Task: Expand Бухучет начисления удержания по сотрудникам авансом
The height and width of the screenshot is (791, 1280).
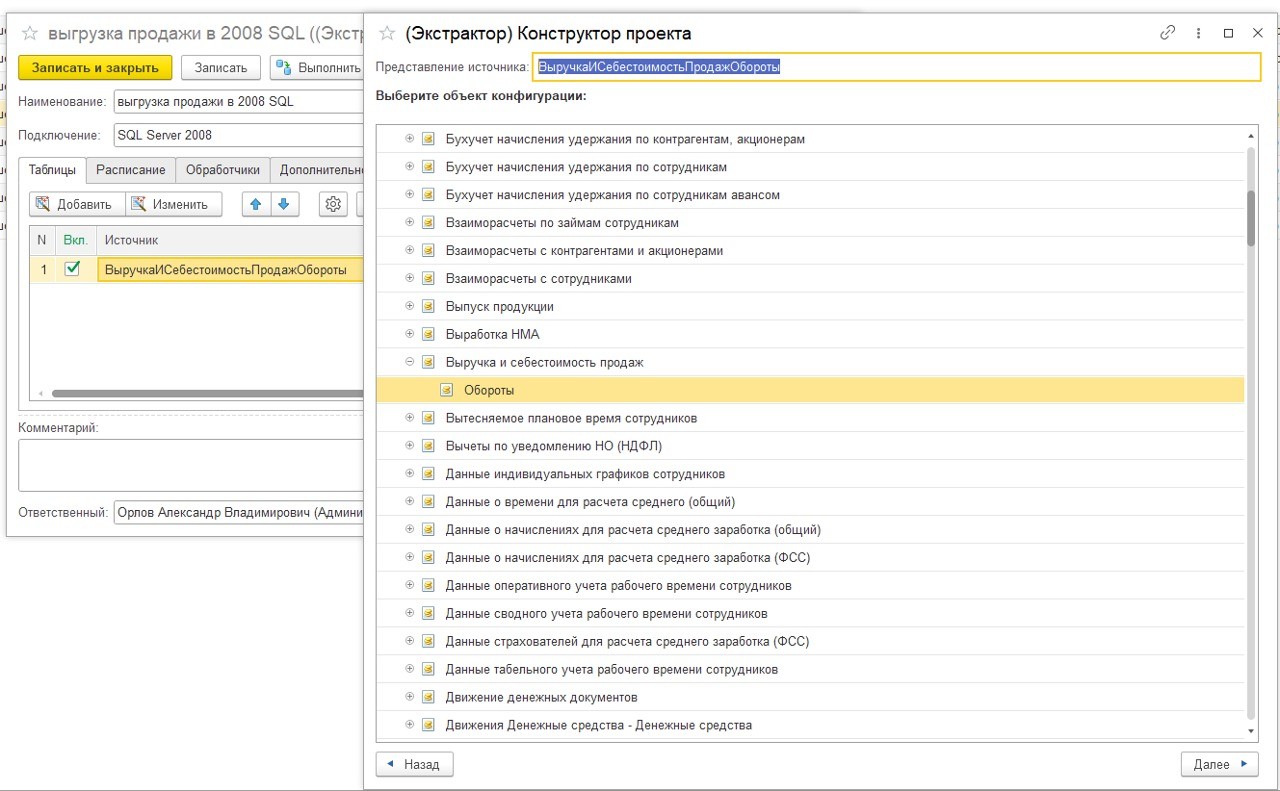Action: tap(409, 194)
